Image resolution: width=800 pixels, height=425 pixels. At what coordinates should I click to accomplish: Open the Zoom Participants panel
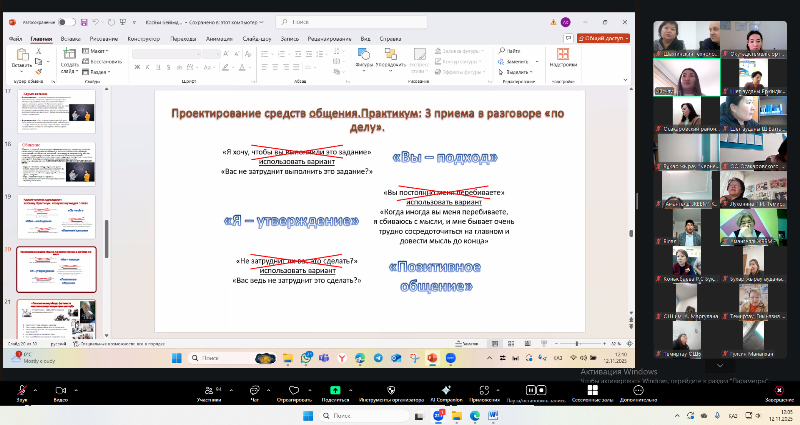pyautogui.click(x=209, y=389)
